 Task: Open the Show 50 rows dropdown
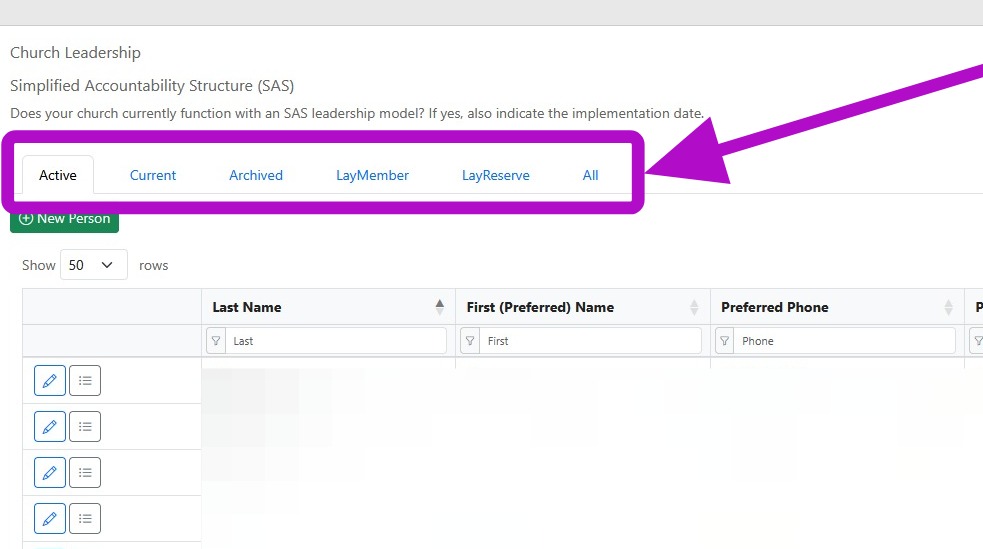(93, 265)
